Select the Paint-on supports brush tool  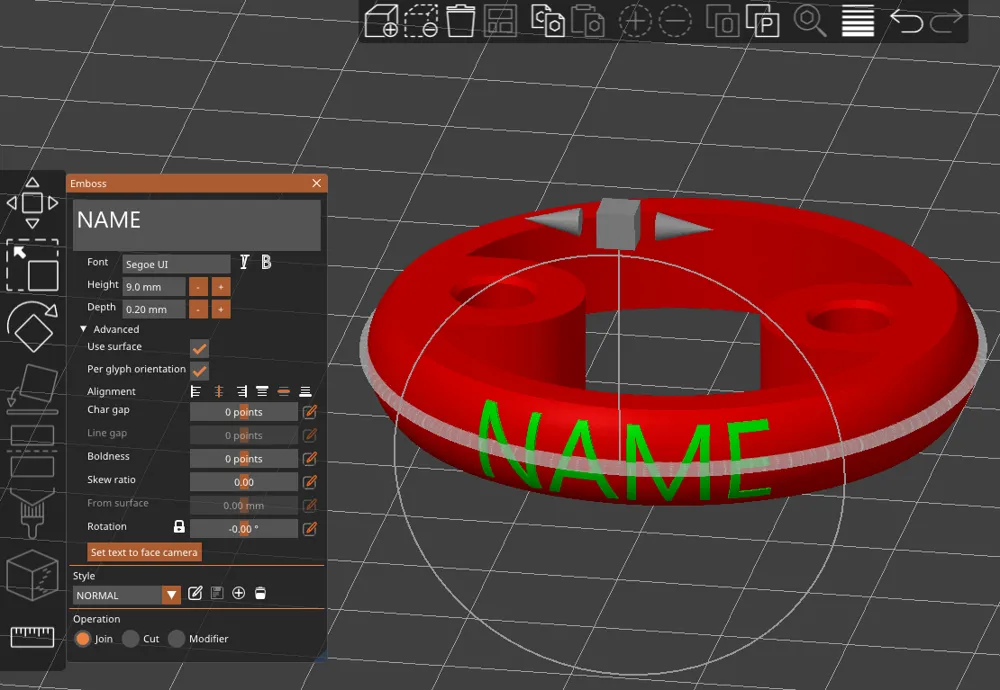(32, 513)
